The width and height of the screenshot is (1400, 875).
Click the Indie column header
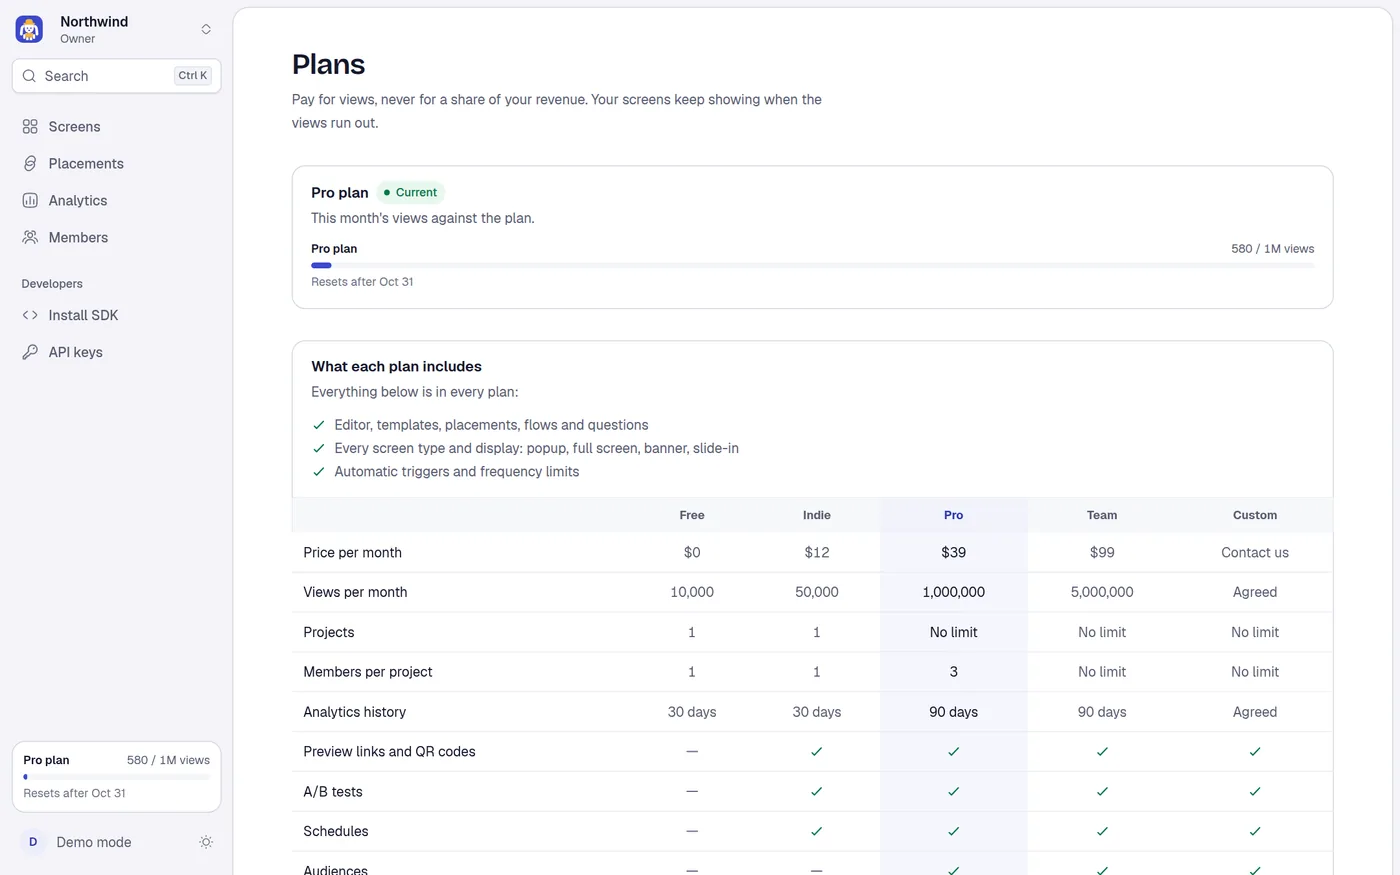817,515
